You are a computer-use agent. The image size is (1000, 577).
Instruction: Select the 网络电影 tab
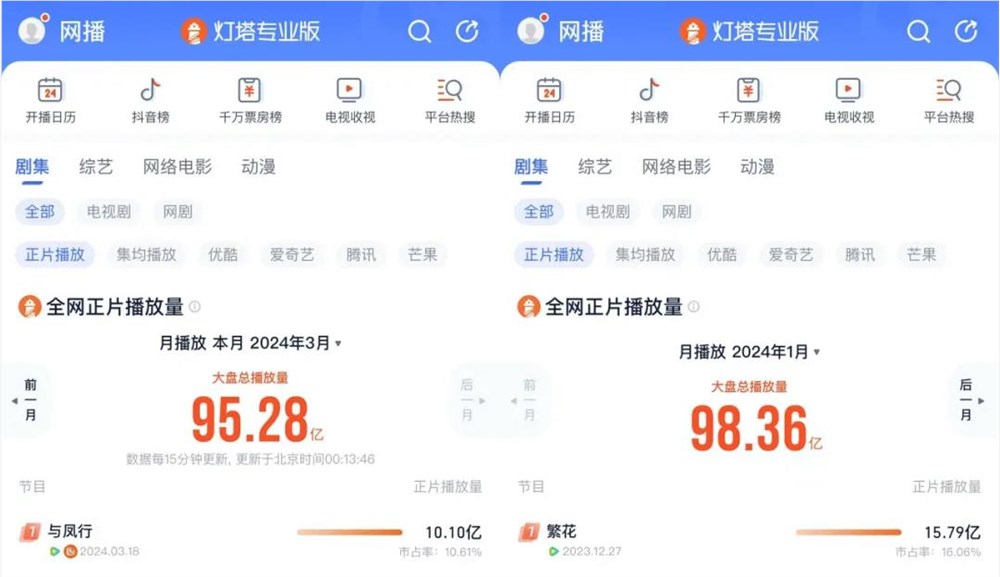tap(177, 167)
